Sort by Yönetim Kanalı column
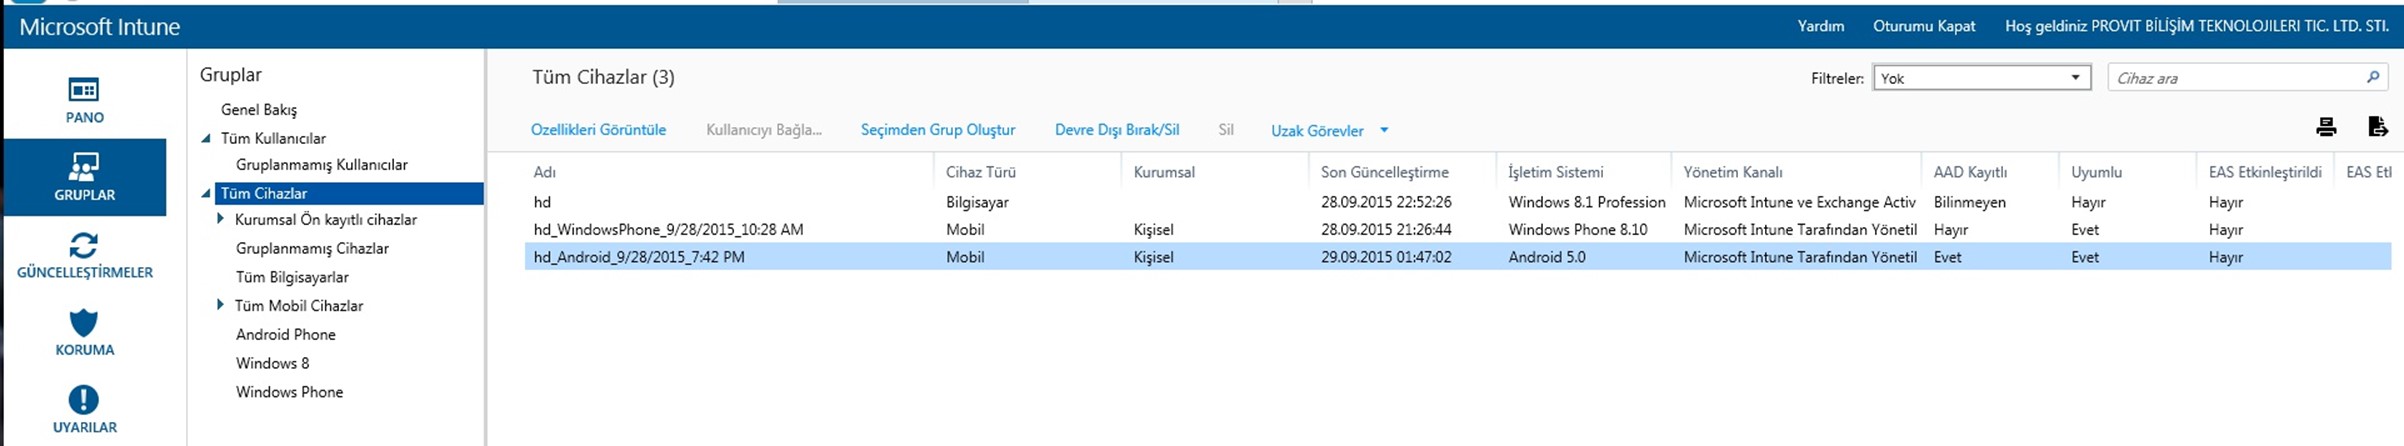The width and height of the screenshot is (2404, 446). (x=1733, y=172)
